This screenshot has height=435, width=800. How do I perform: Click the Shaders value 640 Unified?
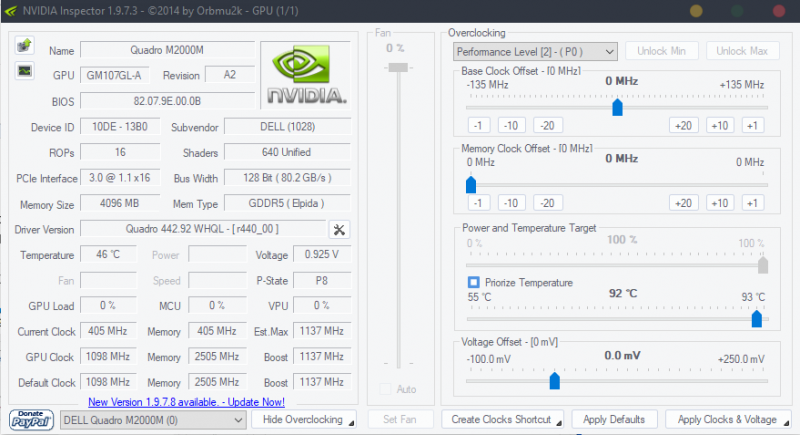pyautogui.click(x=287, y=152)
